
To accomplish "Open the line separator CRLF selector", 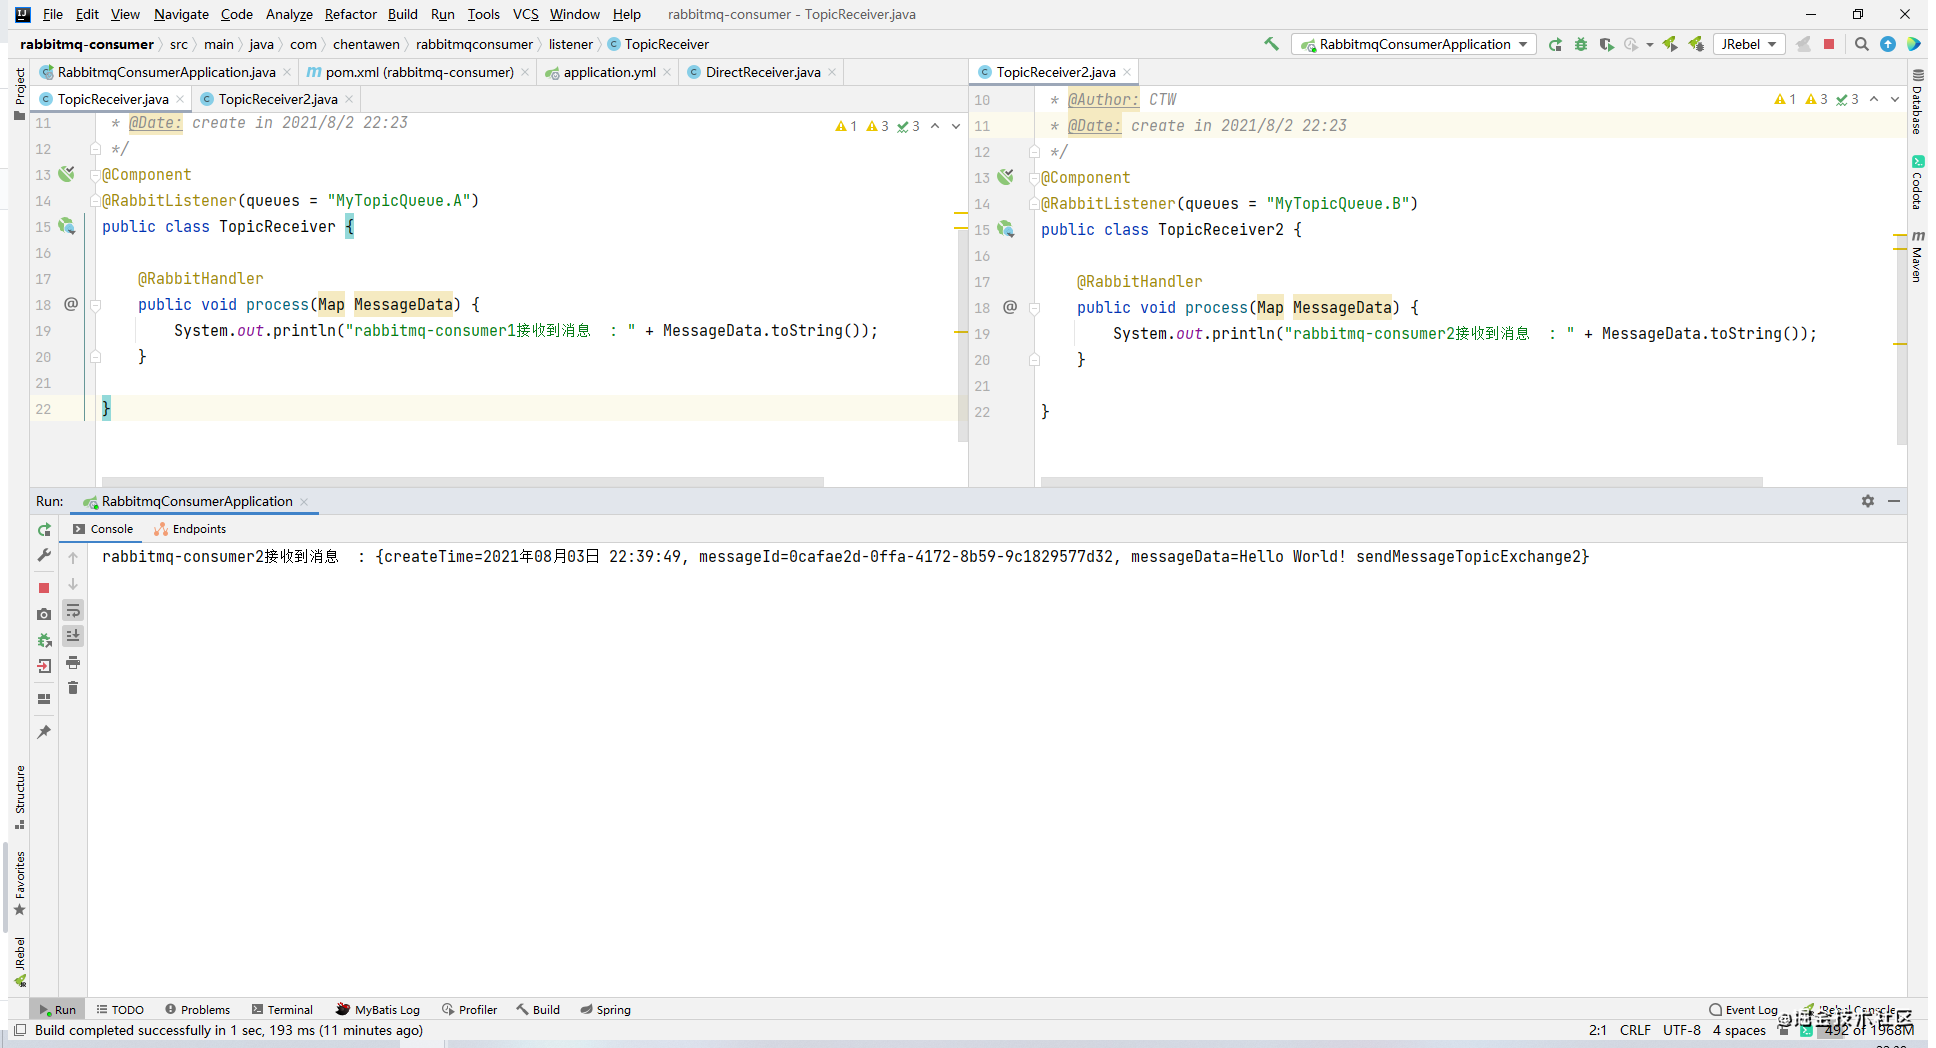I will click(1635, 1030).
